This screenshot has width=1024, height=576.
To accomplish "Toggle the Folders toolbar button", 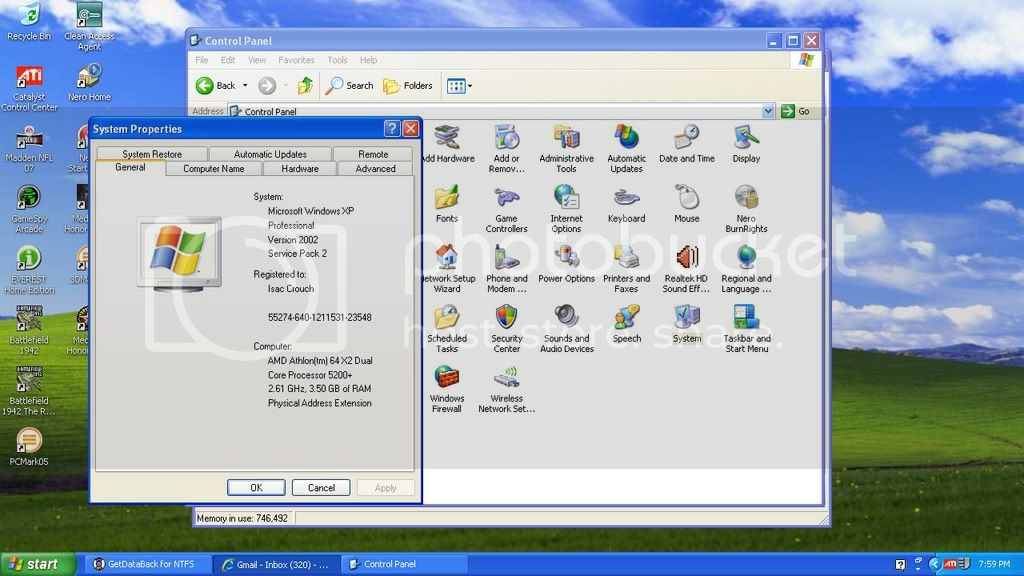I will 408,86.
